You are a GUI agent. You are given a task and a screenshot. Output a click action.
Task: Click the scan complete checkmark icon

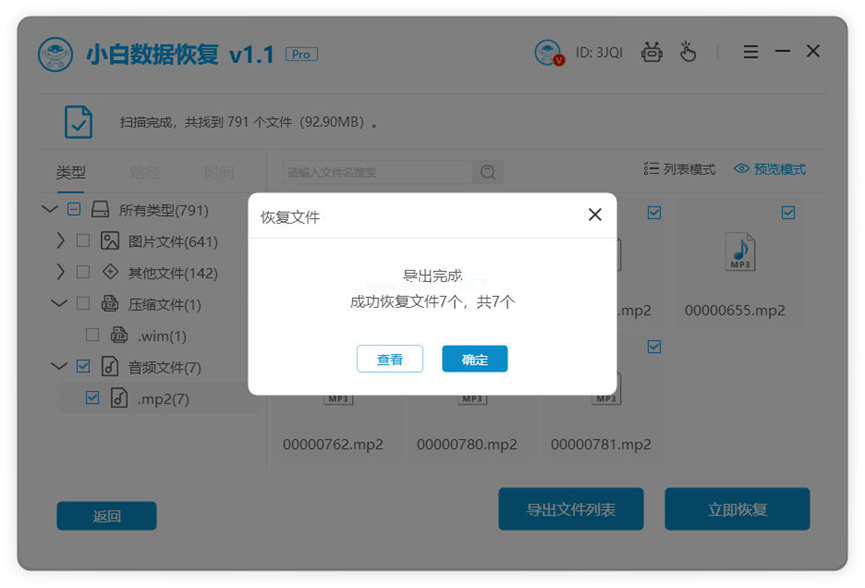(78, 120)
